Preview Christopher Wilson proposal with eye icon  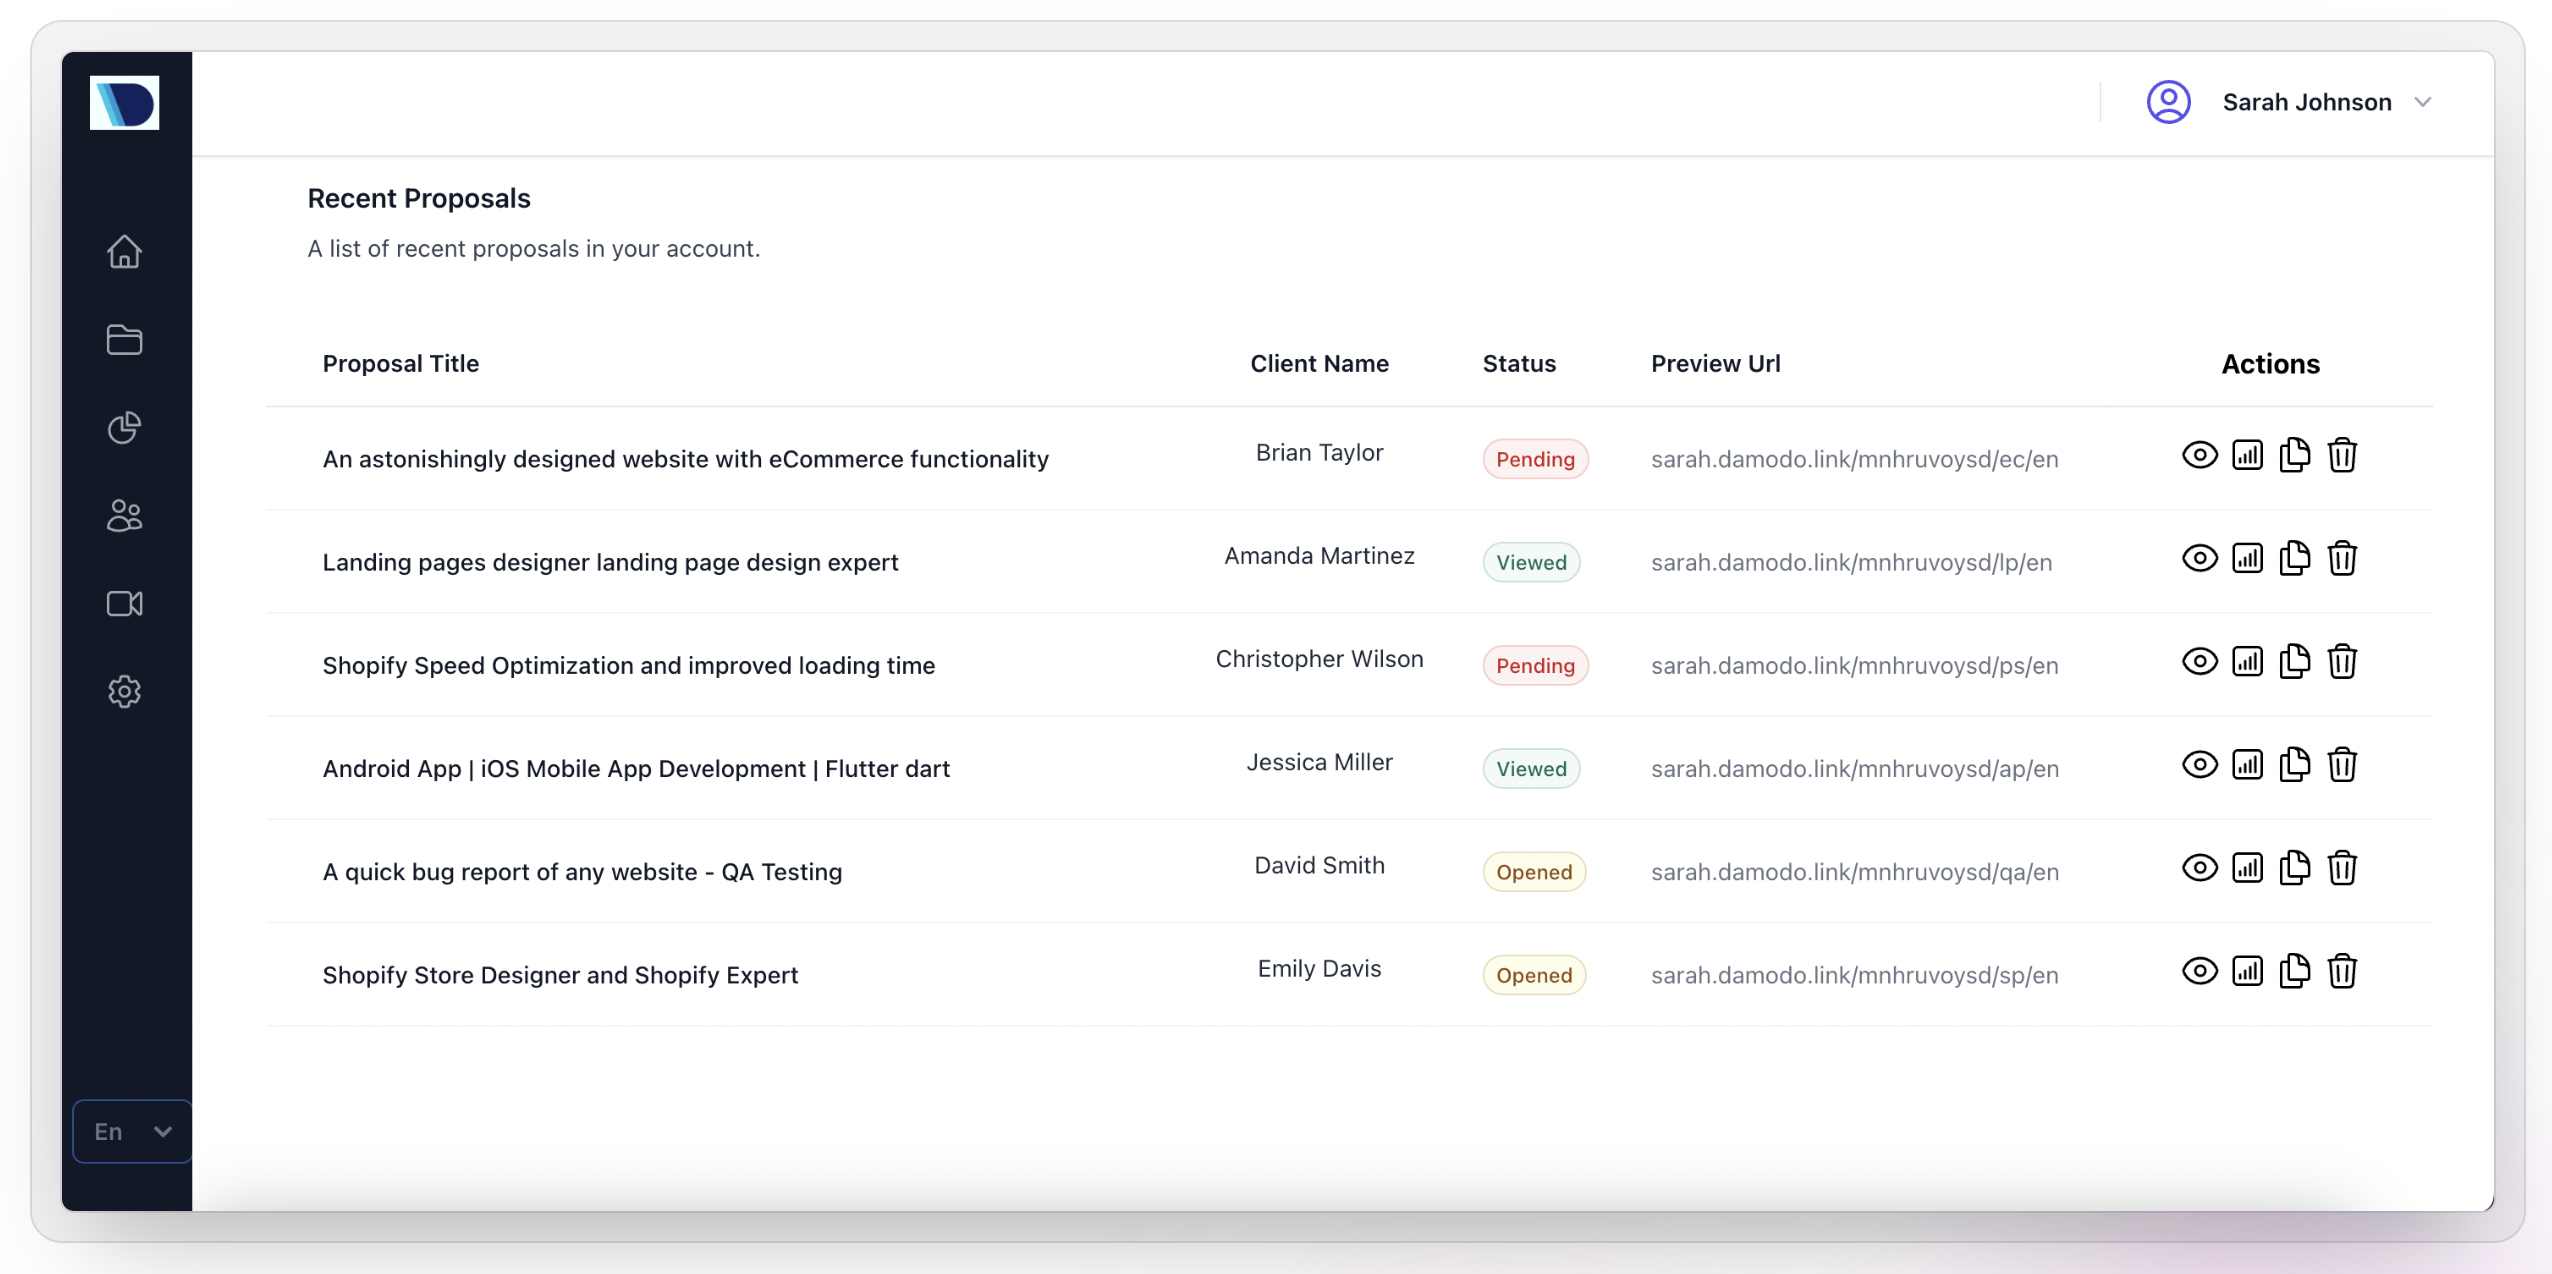2200,661
